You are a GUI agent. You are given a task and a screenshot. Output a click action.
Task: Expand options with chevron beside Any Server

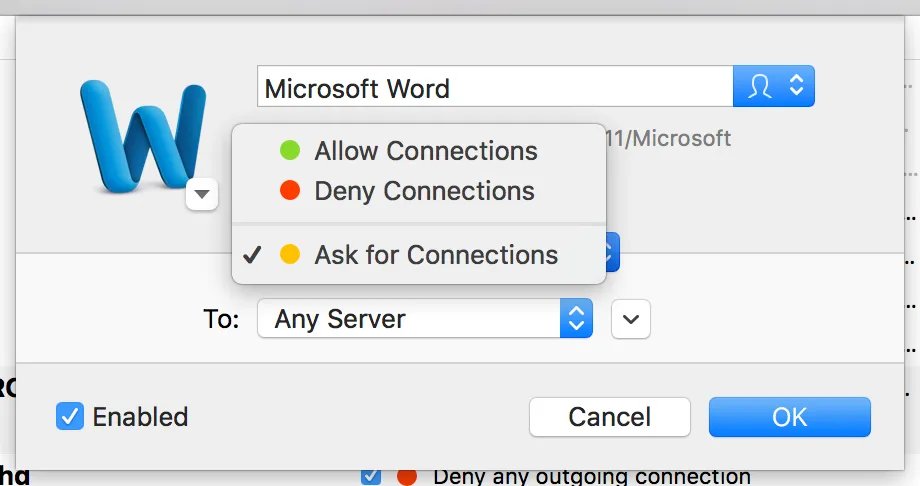[x=631, y=319]
